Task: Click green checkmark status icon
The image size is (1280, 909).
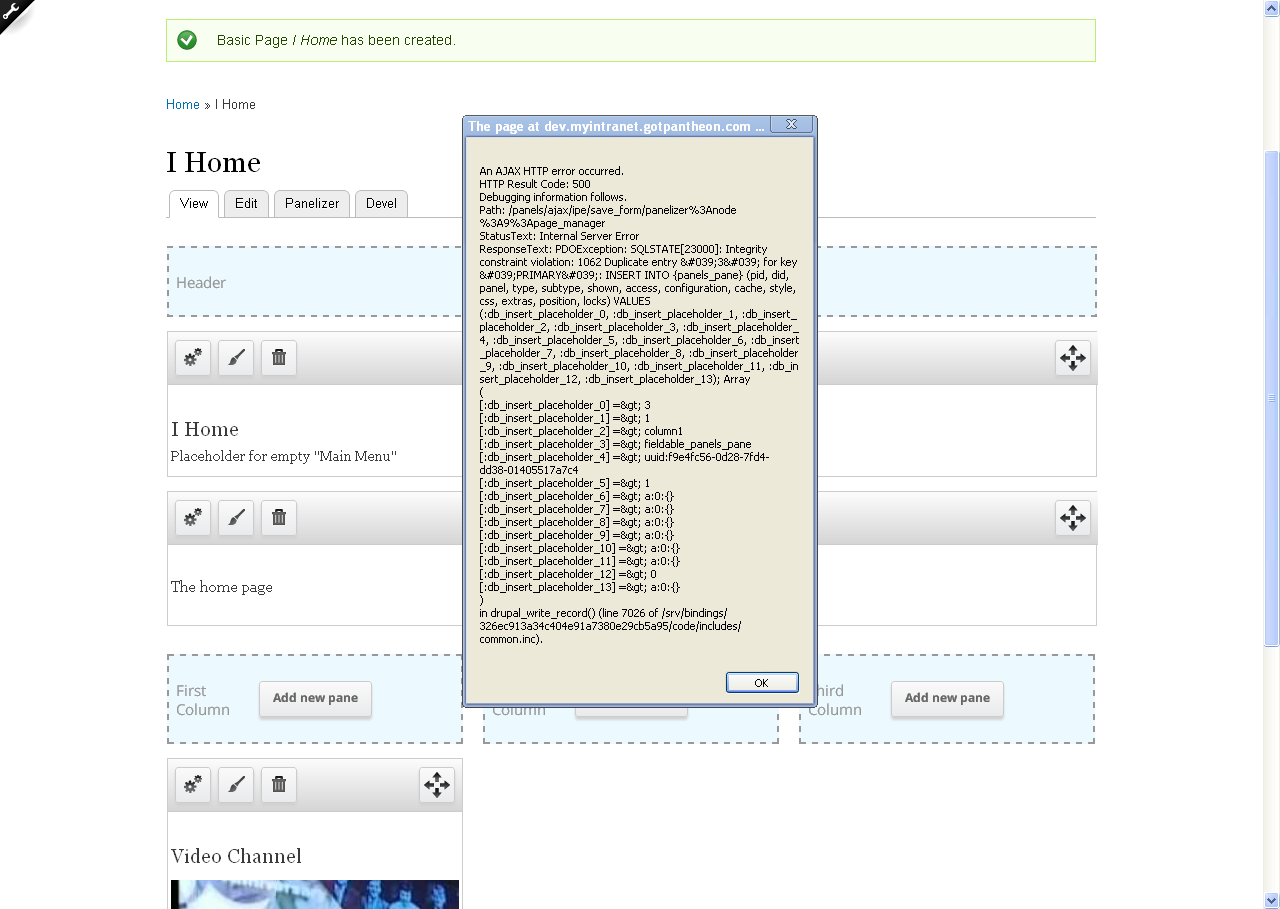Action: pos(187,40)
